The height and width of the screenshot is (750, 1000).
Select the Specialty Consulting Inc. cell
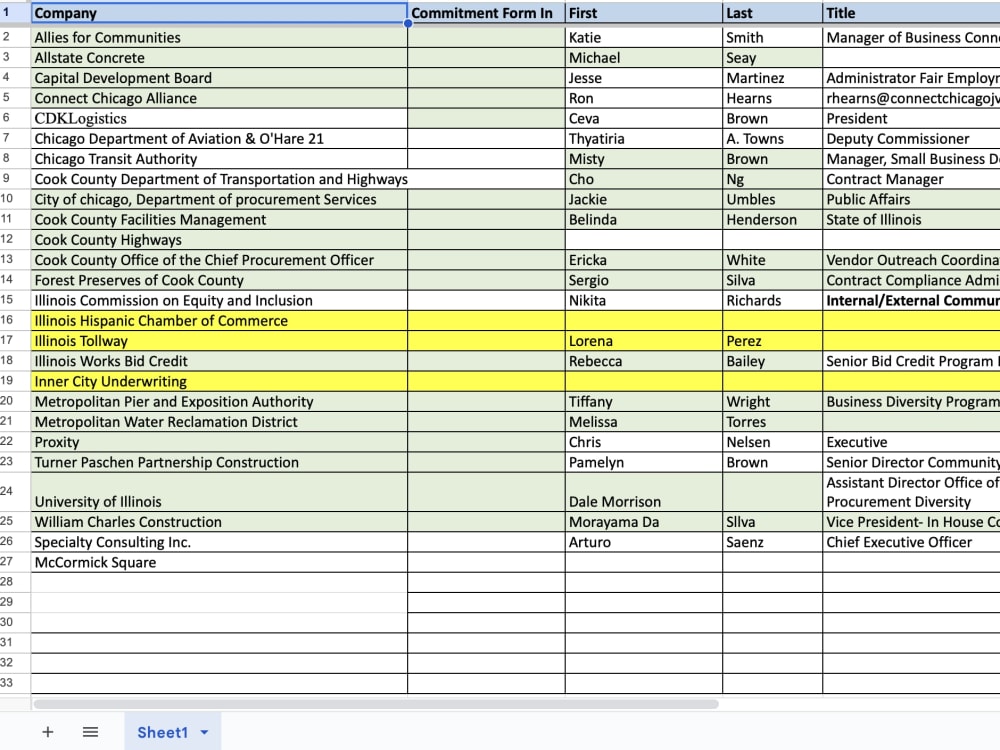tap(219, 542)
